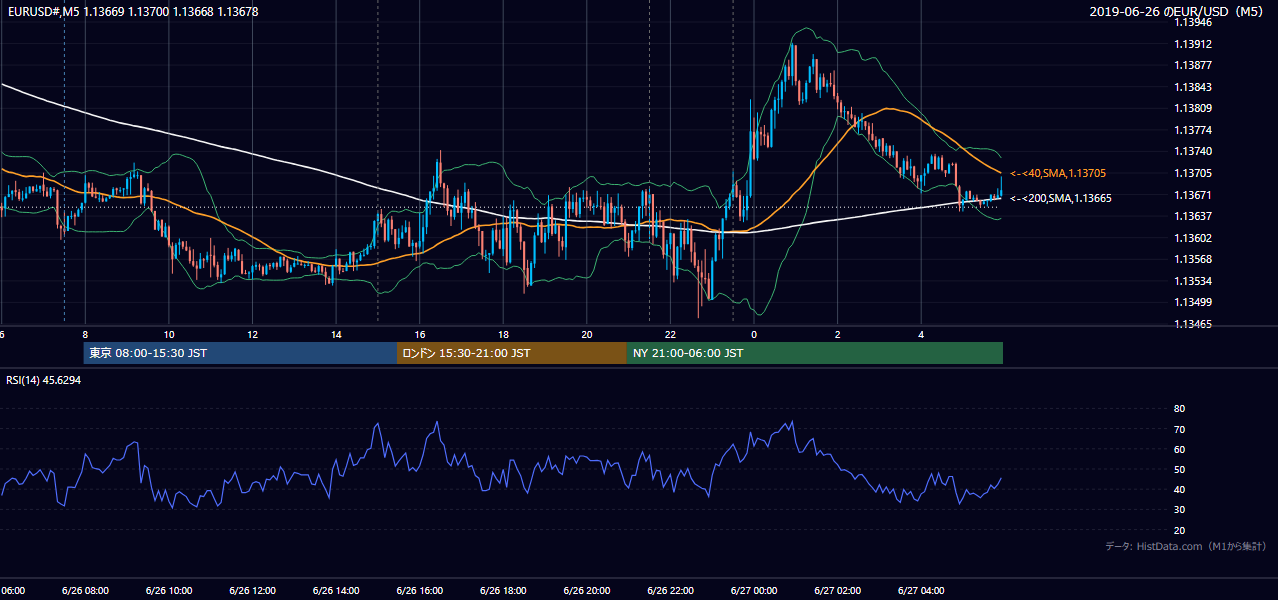
Task: Select price label 1.13877
Action: point(1192,65)
